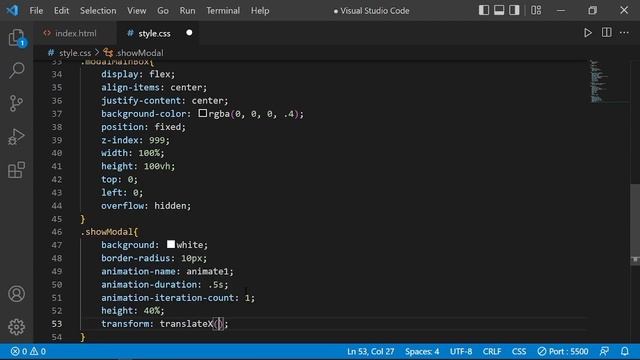Screen dimensions: 640x360
Task: Click line number 46 in gutter
Action: click(57, 232)
